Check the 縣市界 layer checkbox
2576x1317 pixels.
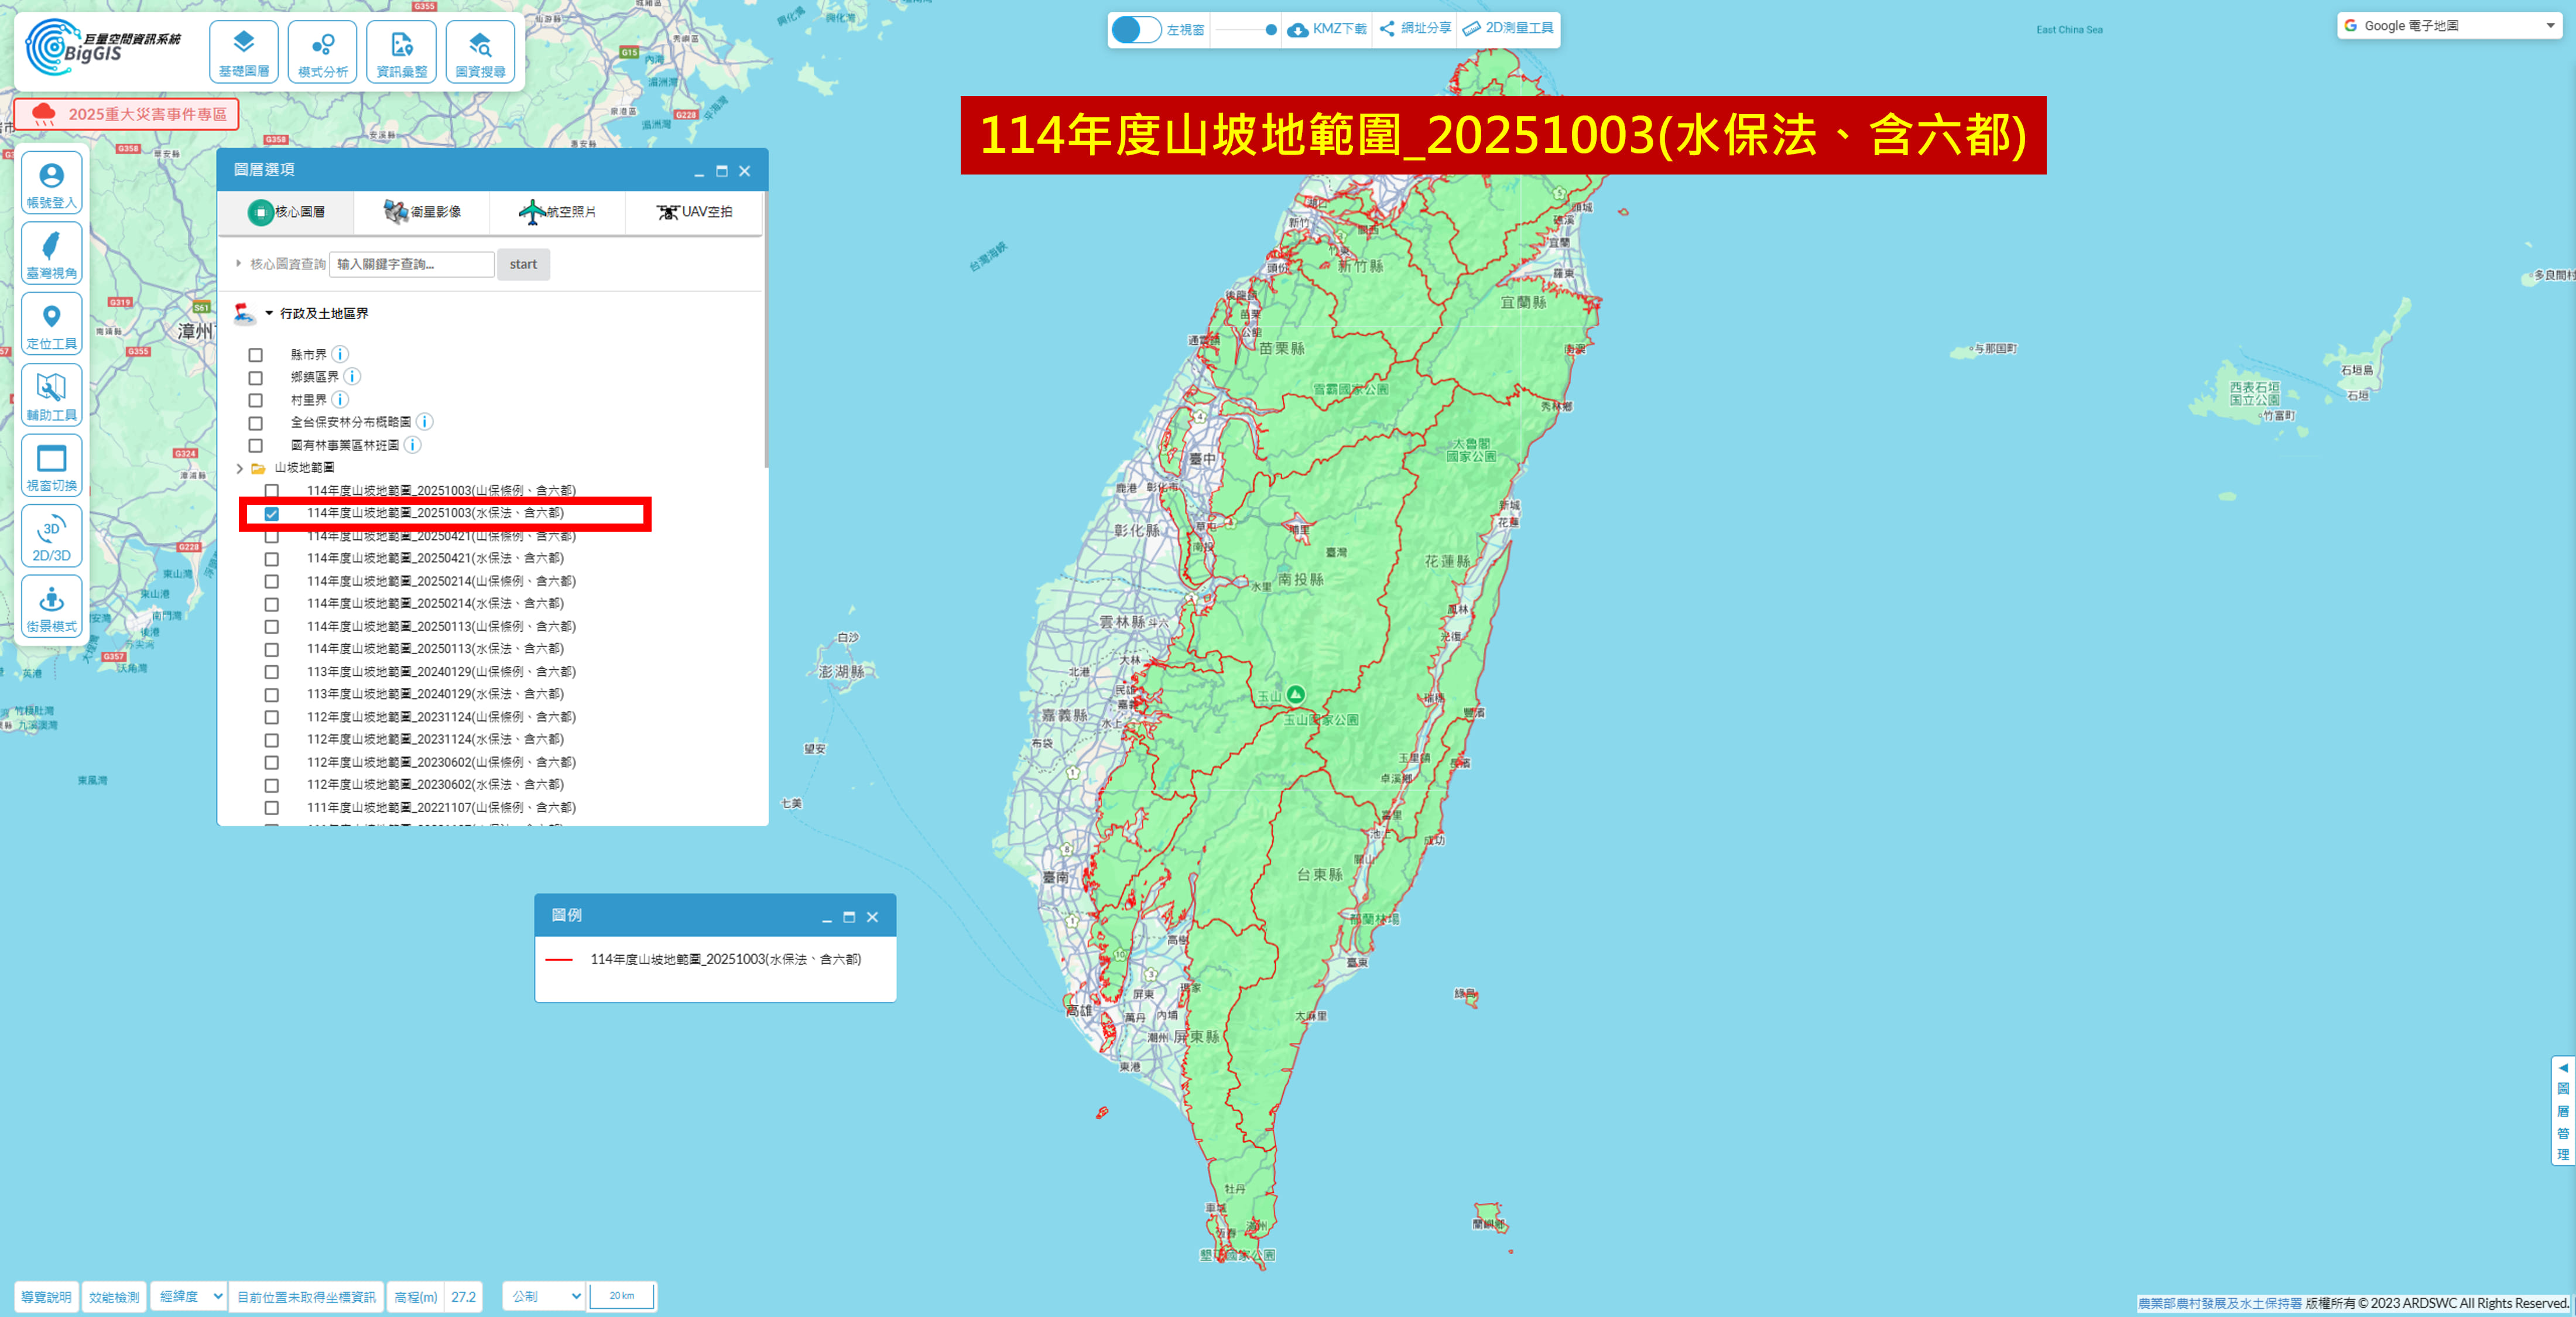click(x=256, y=355)
